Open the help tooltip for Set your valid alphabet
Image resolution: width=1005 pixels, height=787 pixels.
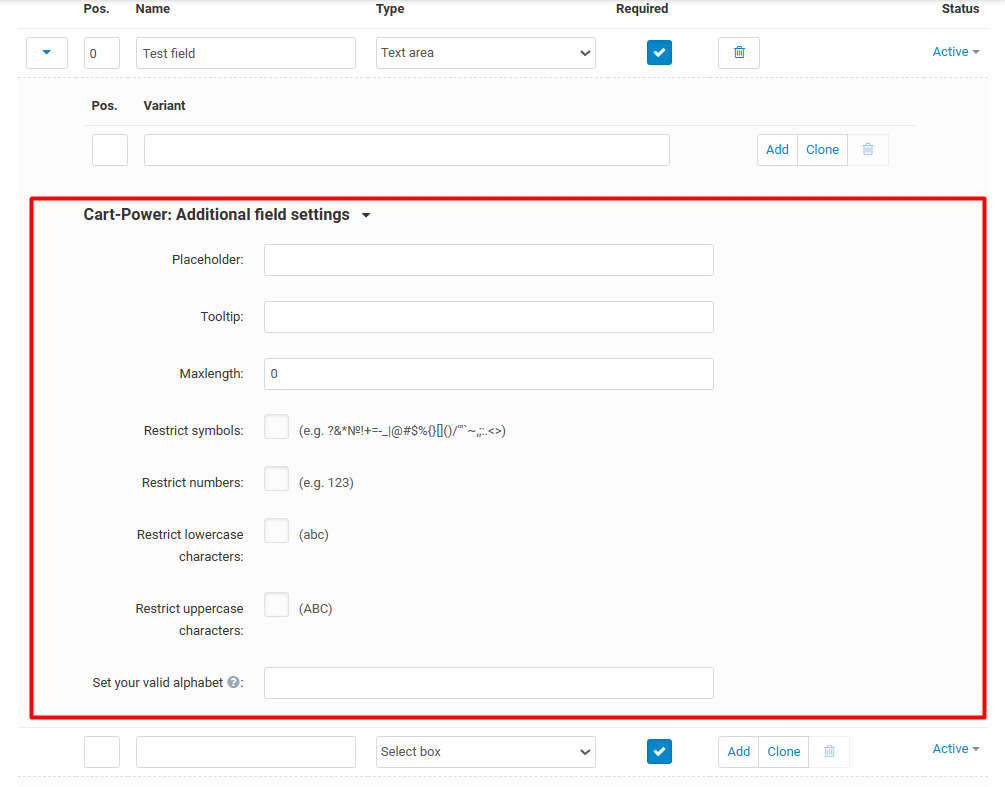233,683
